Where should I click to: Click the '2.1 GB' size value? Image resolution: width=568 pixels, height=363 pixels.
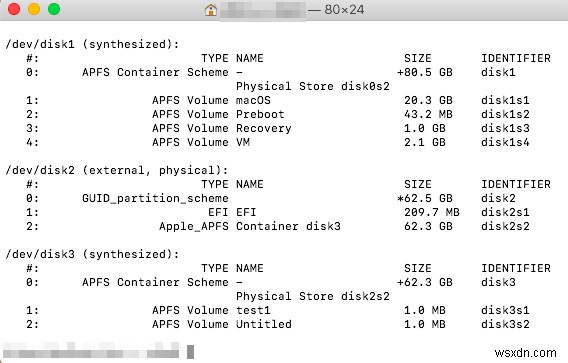pyautogui.click(x=425, y=142)
